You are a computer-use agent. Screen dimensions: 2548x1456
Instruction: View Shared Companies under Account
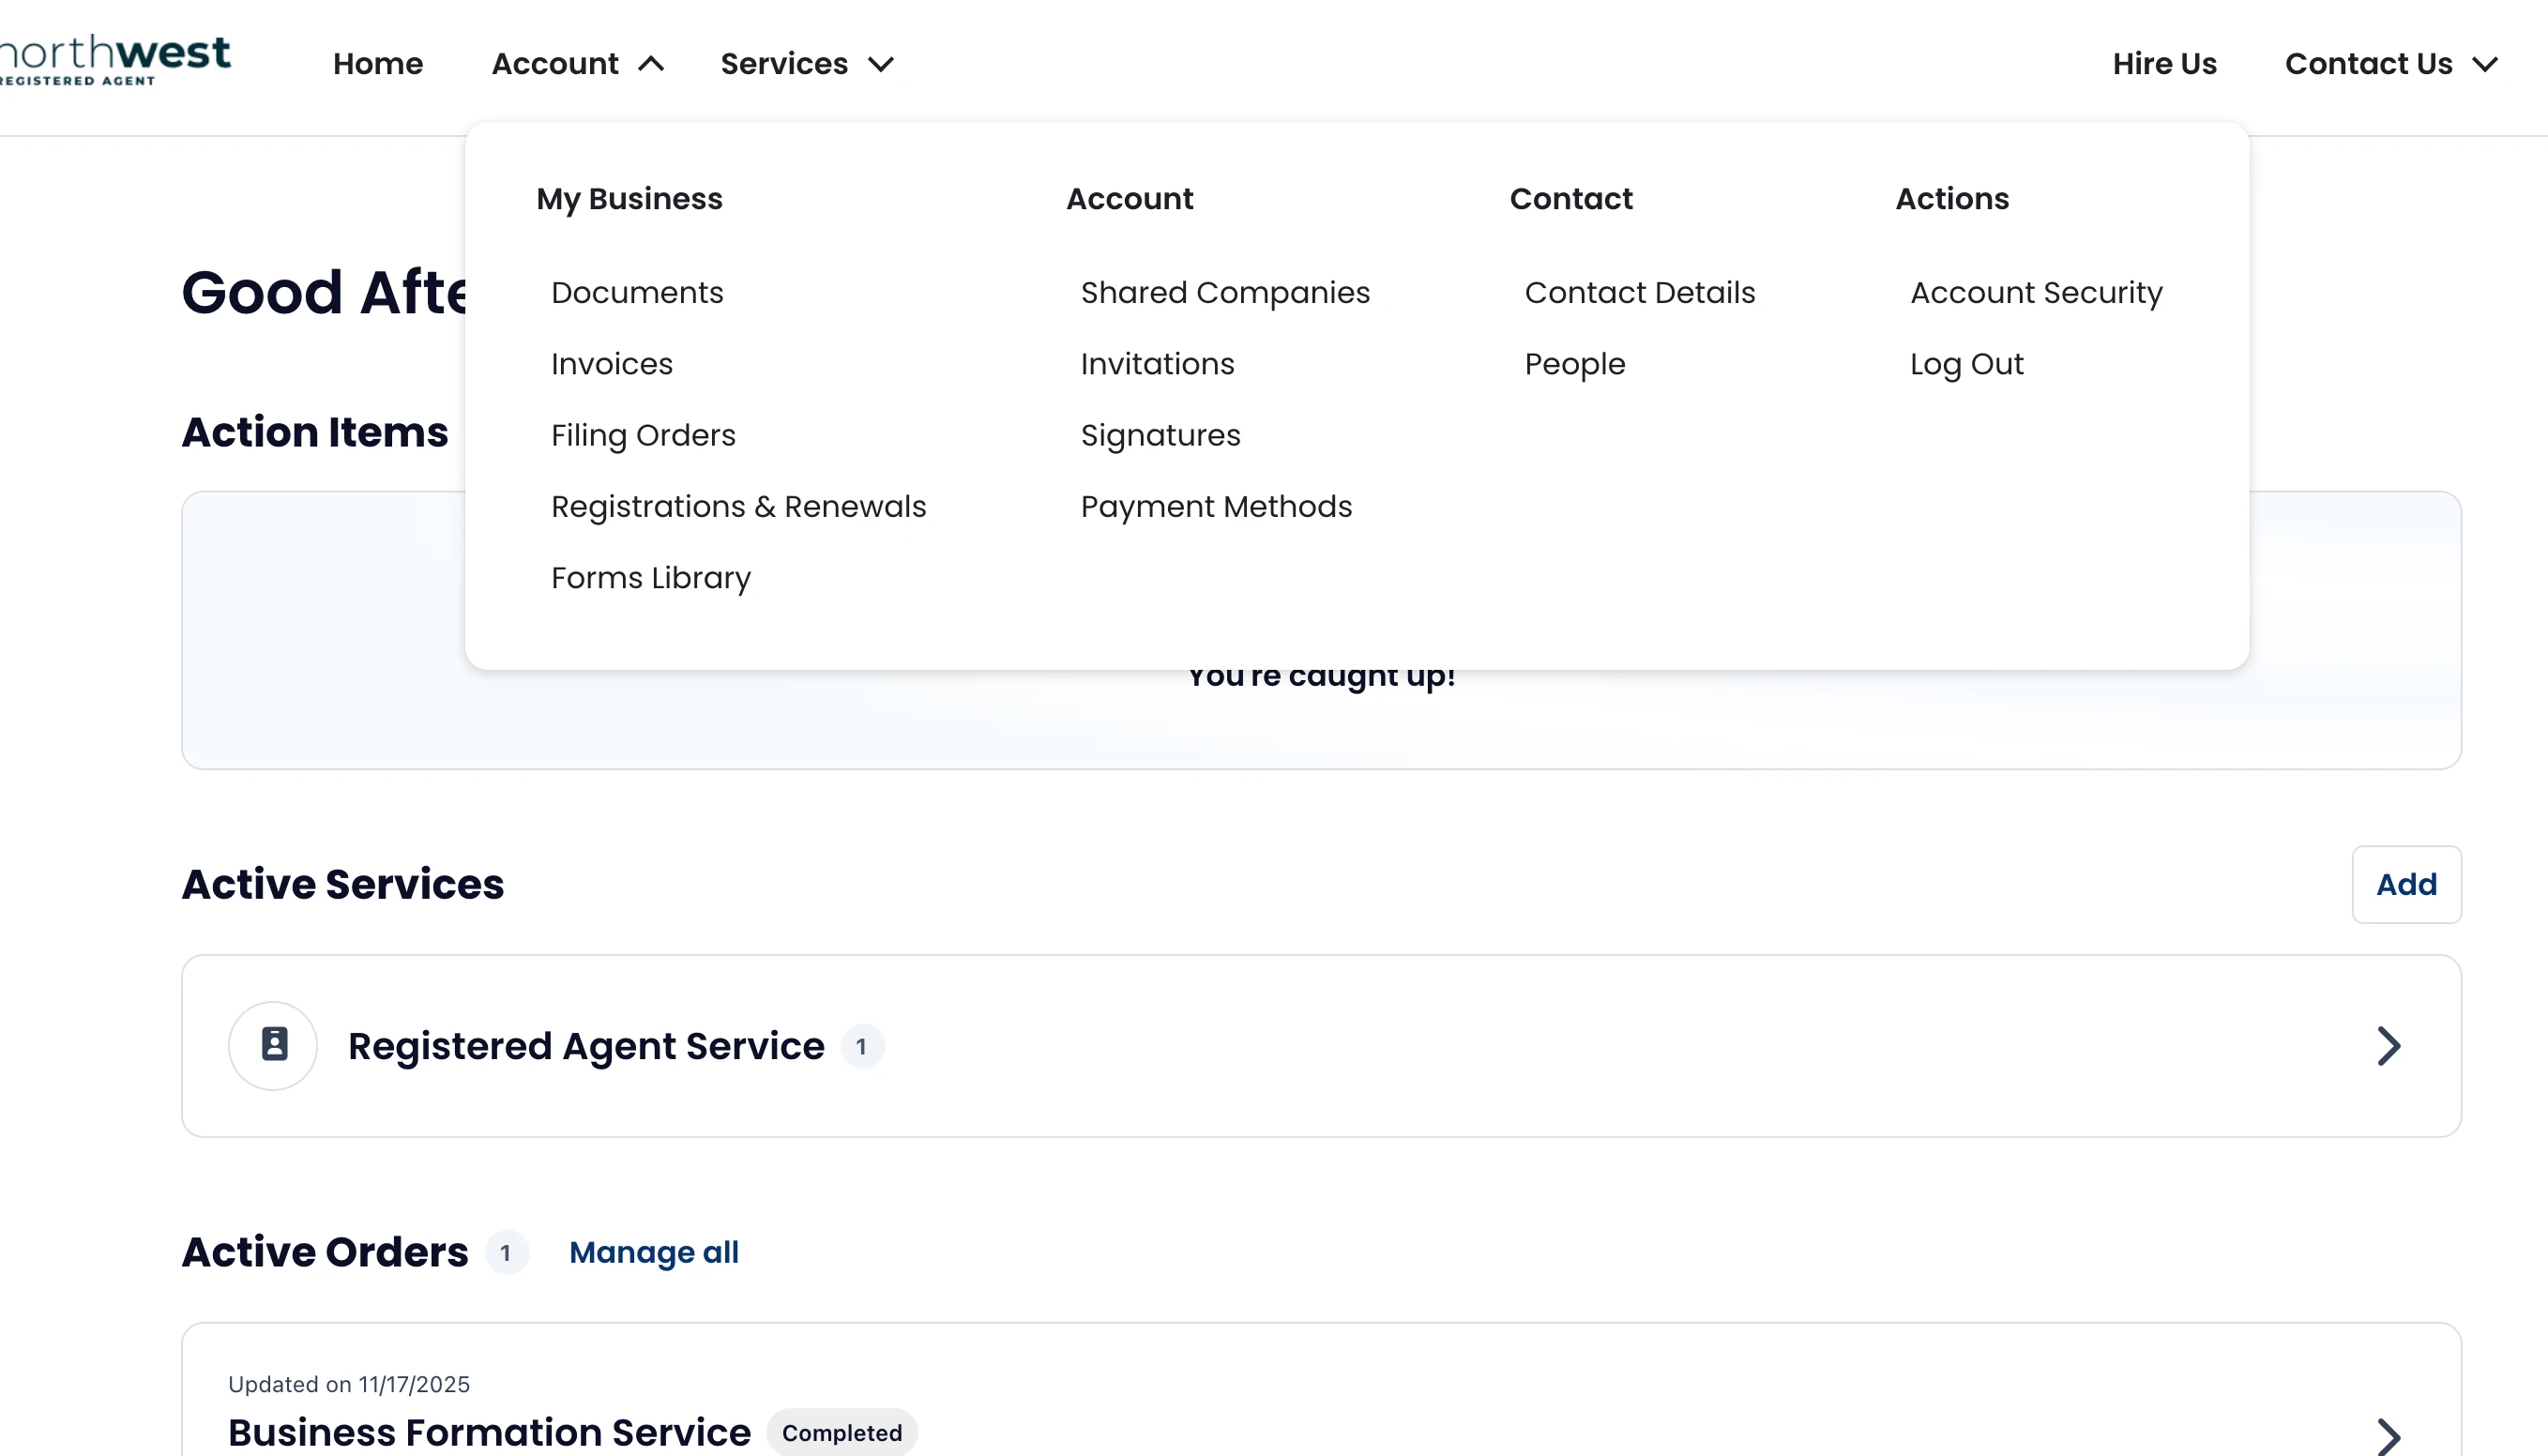pos(1224,292)
